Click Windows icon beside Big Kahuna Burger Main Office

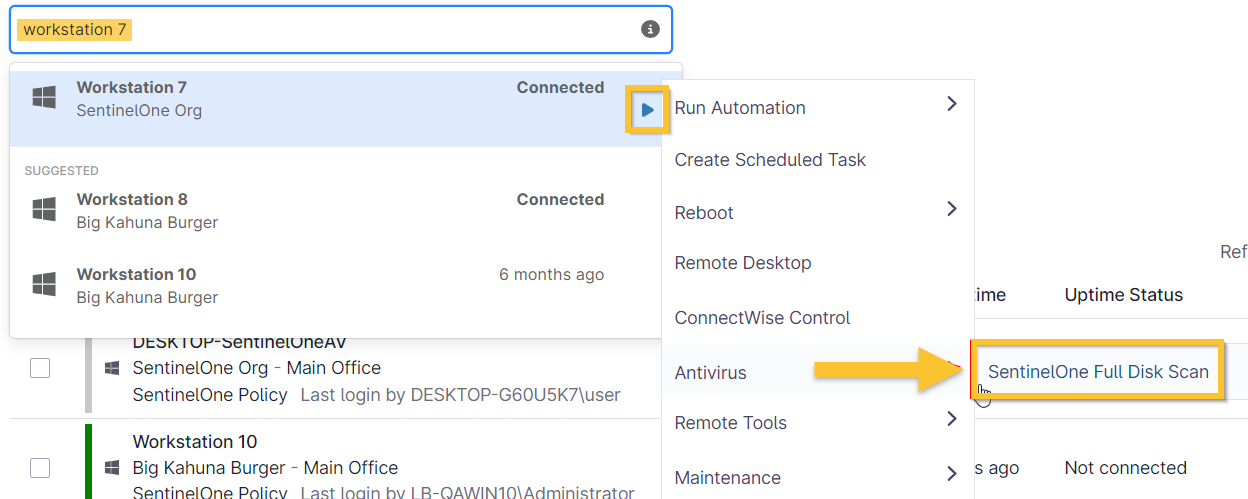112,468
